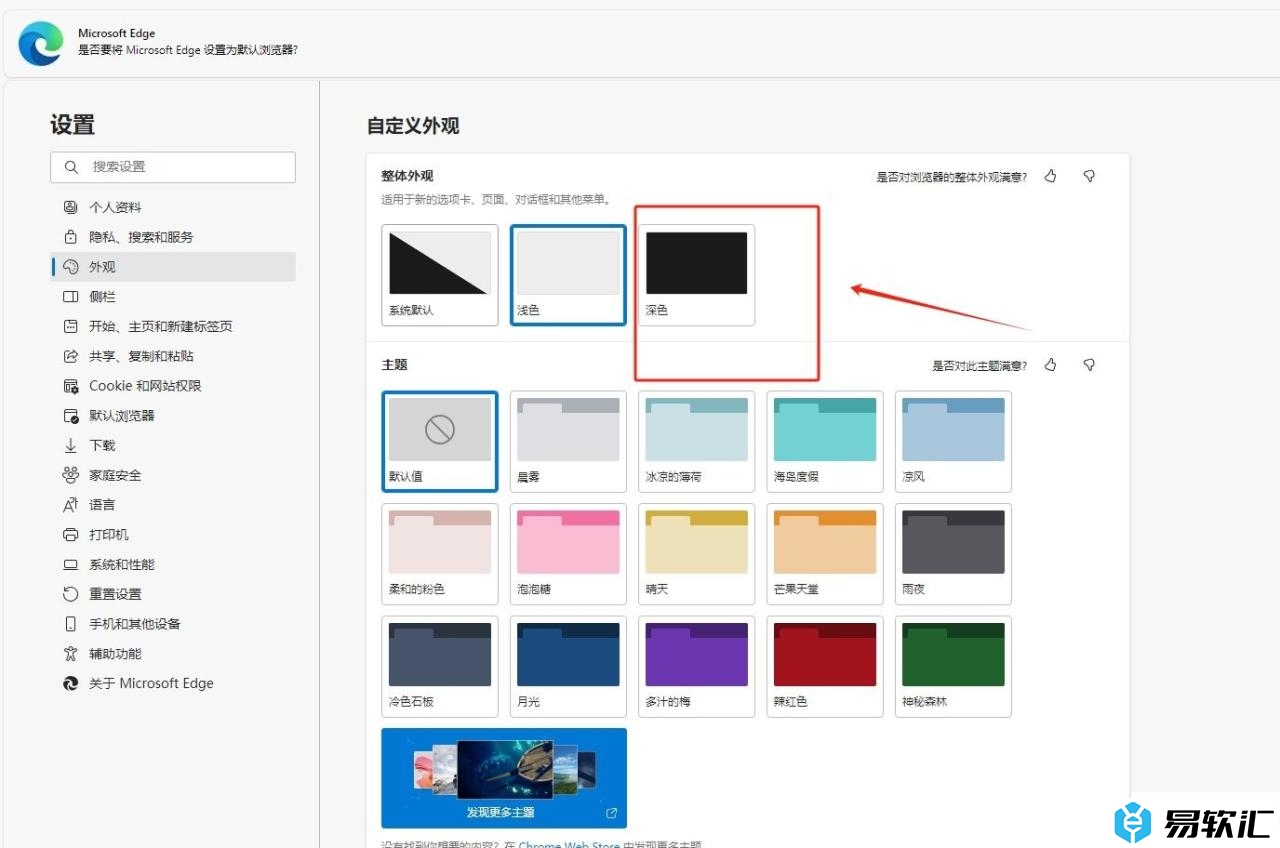Click the Microsoft Edge logo icon
1280x848 pixels.
pos(41,42)
